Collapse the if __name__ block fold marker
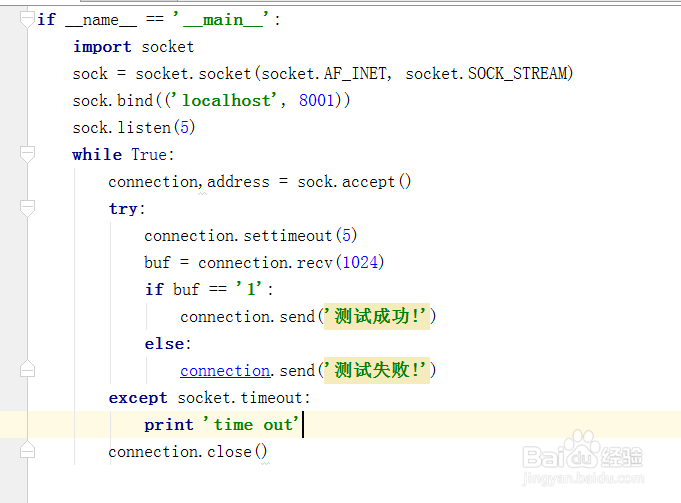Viewport: 681px width, 503px height. [27, 19]
